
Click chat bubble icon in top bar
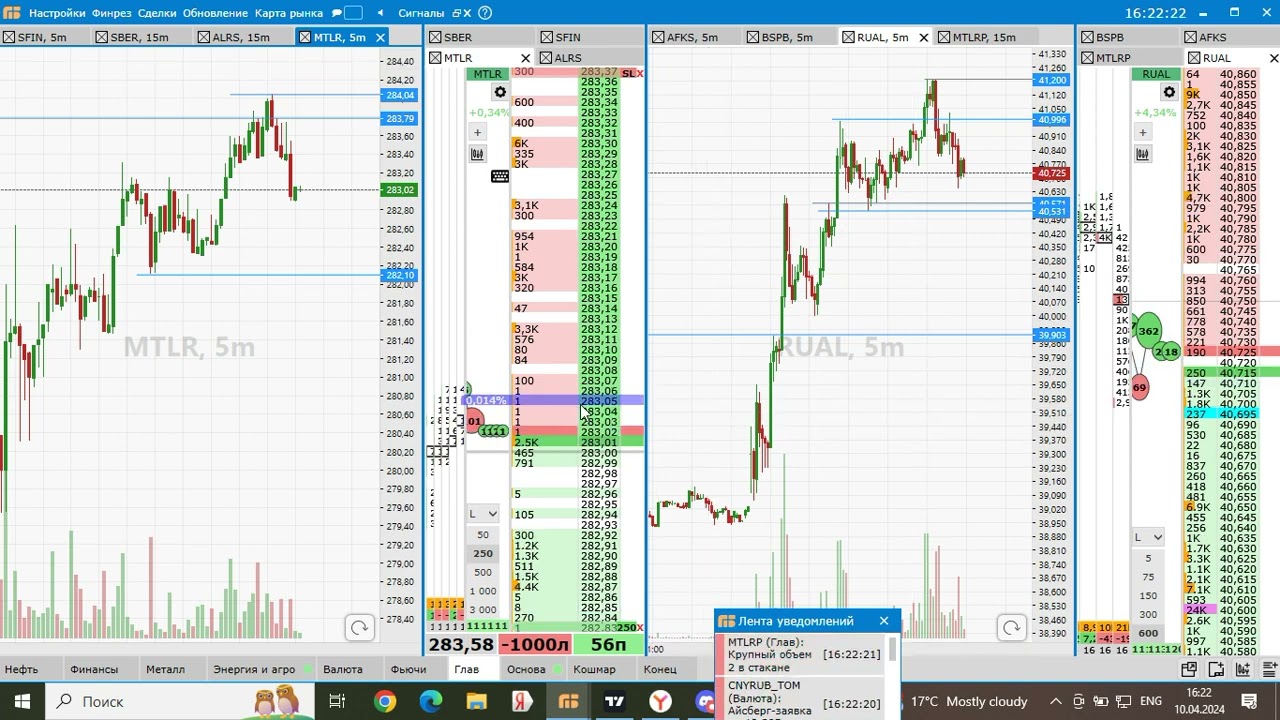click(338, 13)
